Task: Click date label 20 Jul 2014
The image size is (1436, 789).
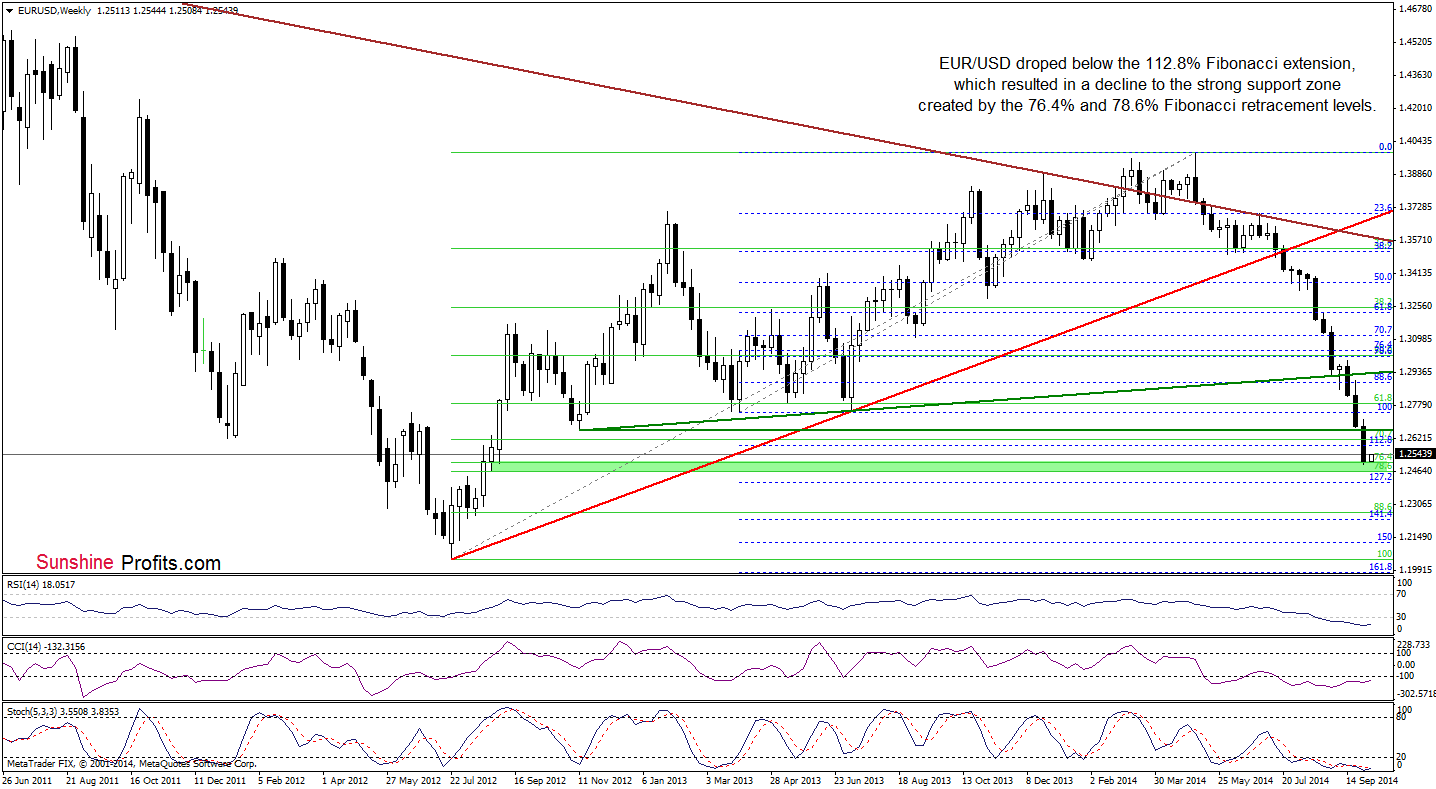Action: [x=1306, y=779]
